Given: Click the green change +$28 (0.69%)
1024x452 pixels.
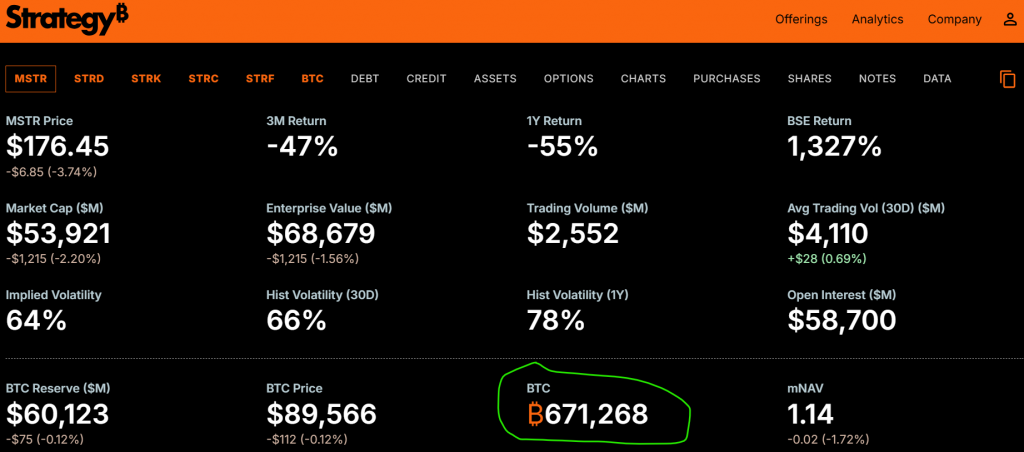Looking at the screenshot, I should point(827,259).
